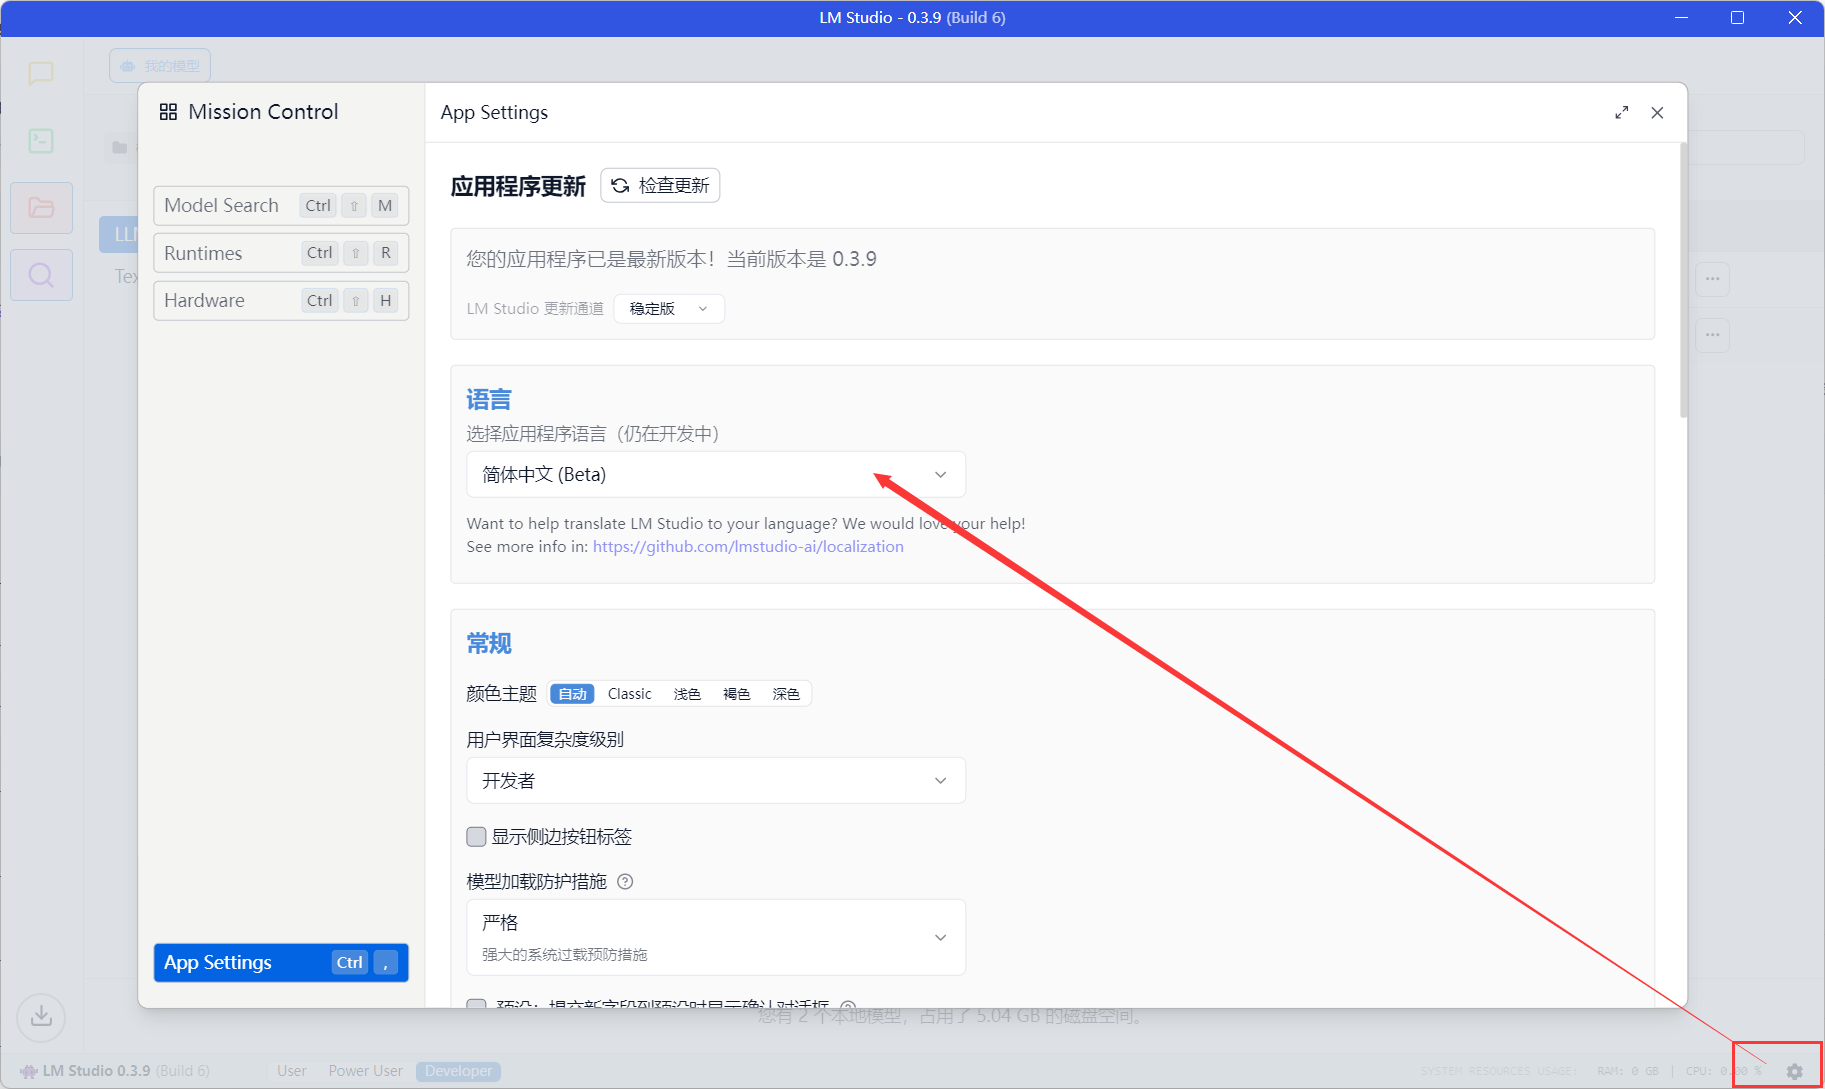
Task: Click the upper three-dot menu in background
Action: [x=1713, y=279]
